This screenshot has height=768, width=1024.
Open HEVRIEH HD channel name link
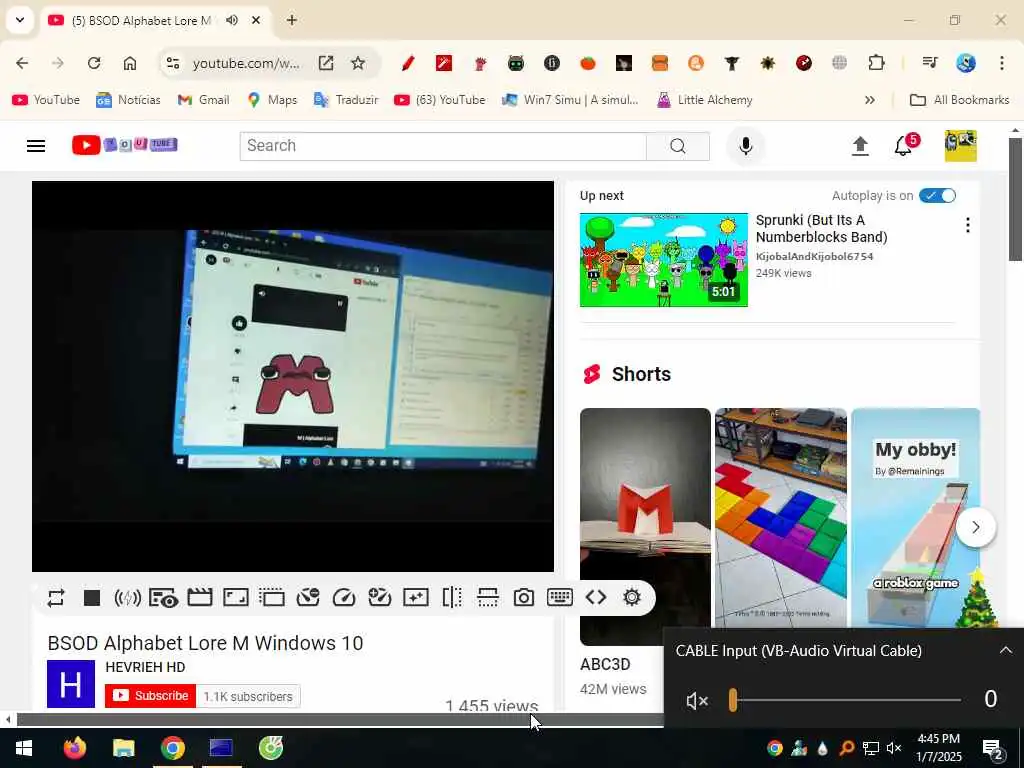click(x=145, y=667)
